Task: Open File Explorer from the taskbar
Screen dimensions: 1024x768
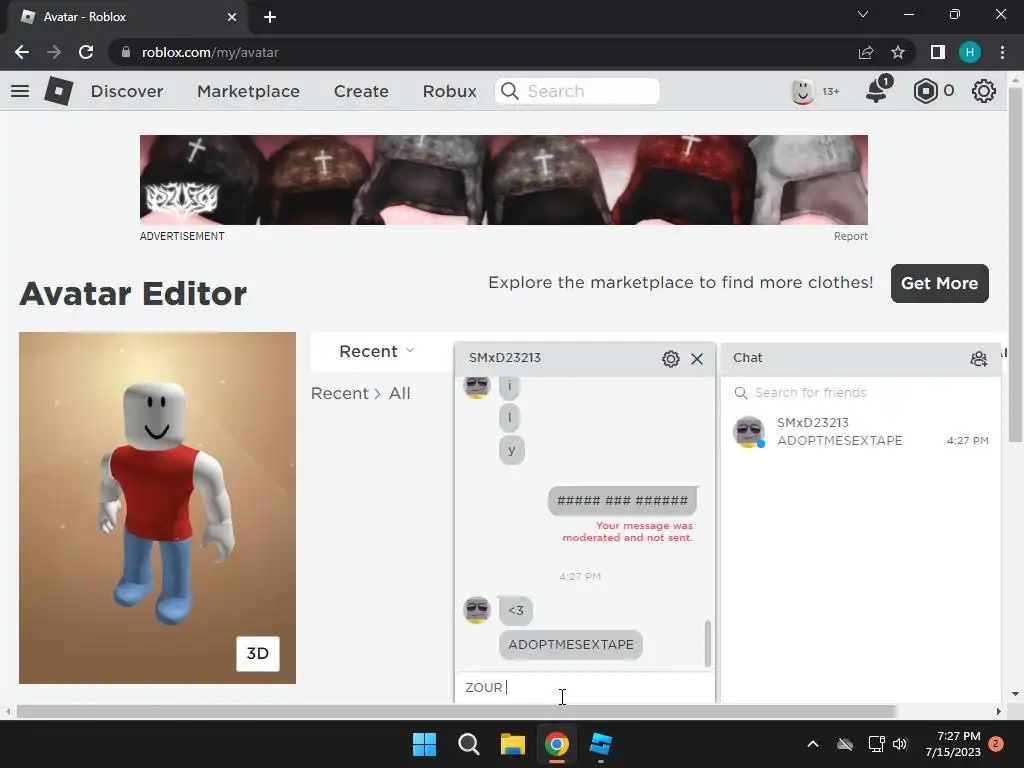Action: [x=513, y=744]
